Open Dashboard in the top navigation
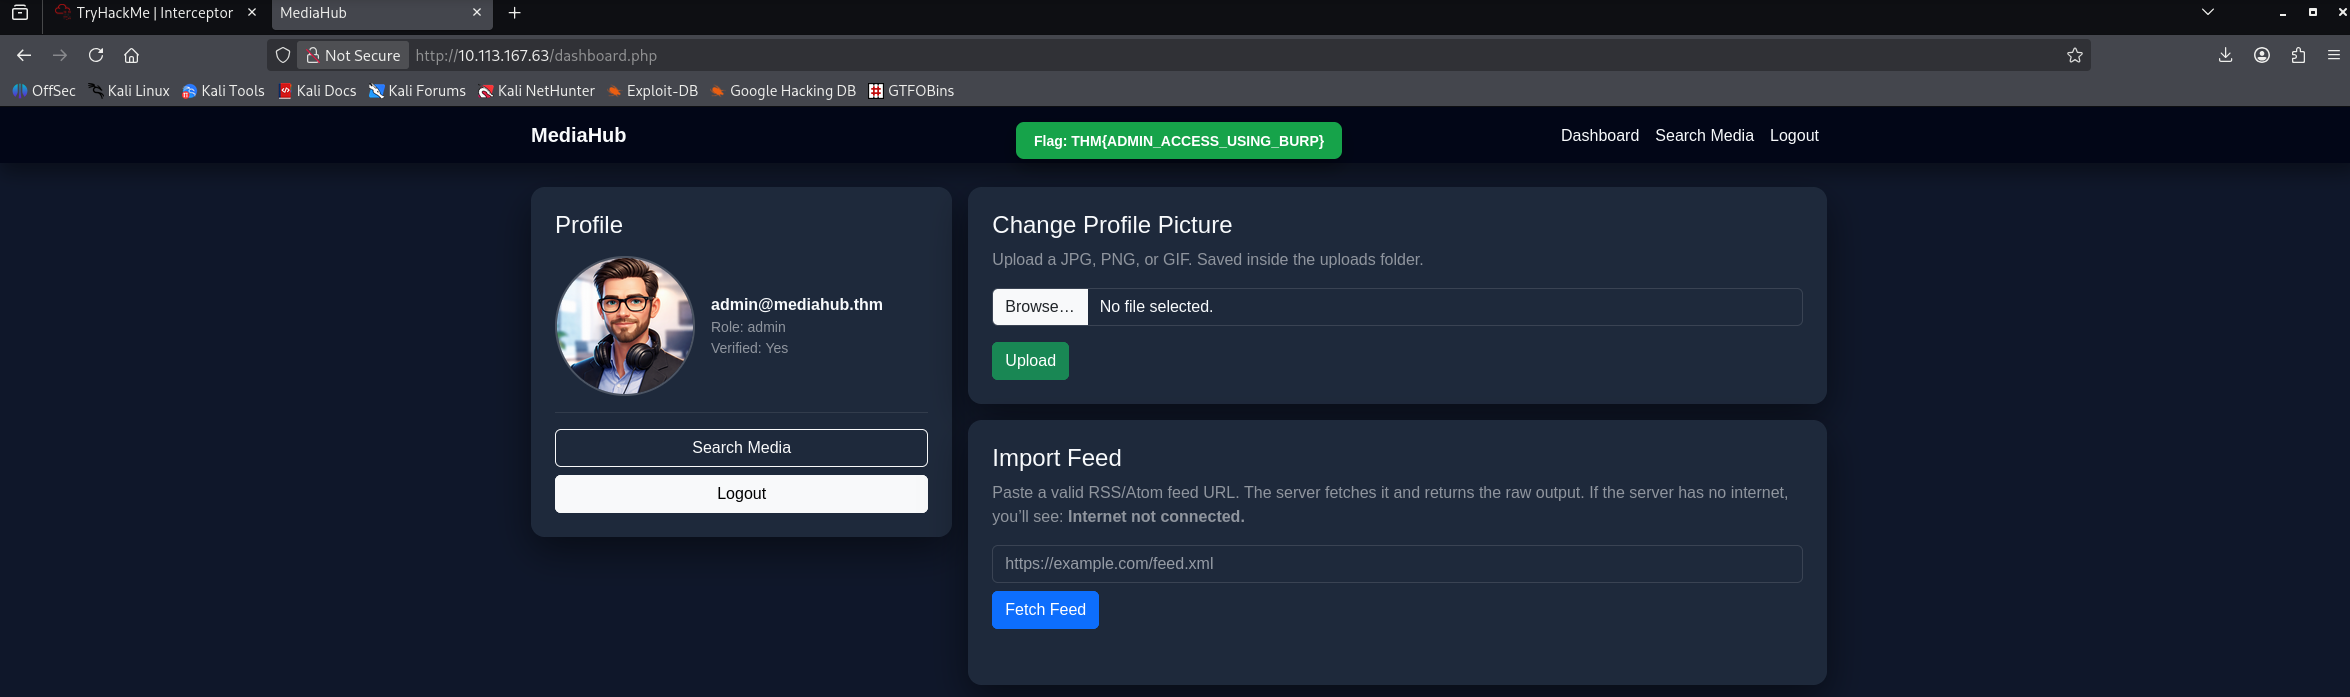Screen dimensions: 2350x697 coord(1599,135)
